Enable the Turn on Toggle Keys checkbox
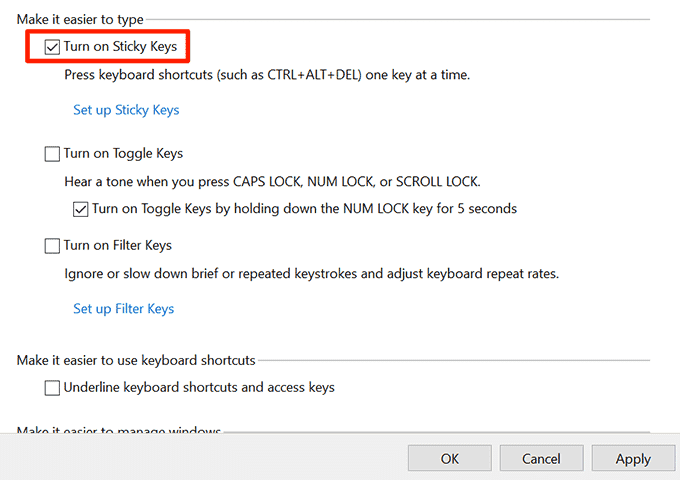Screen dimensions: 680x480 click(52, 154)
